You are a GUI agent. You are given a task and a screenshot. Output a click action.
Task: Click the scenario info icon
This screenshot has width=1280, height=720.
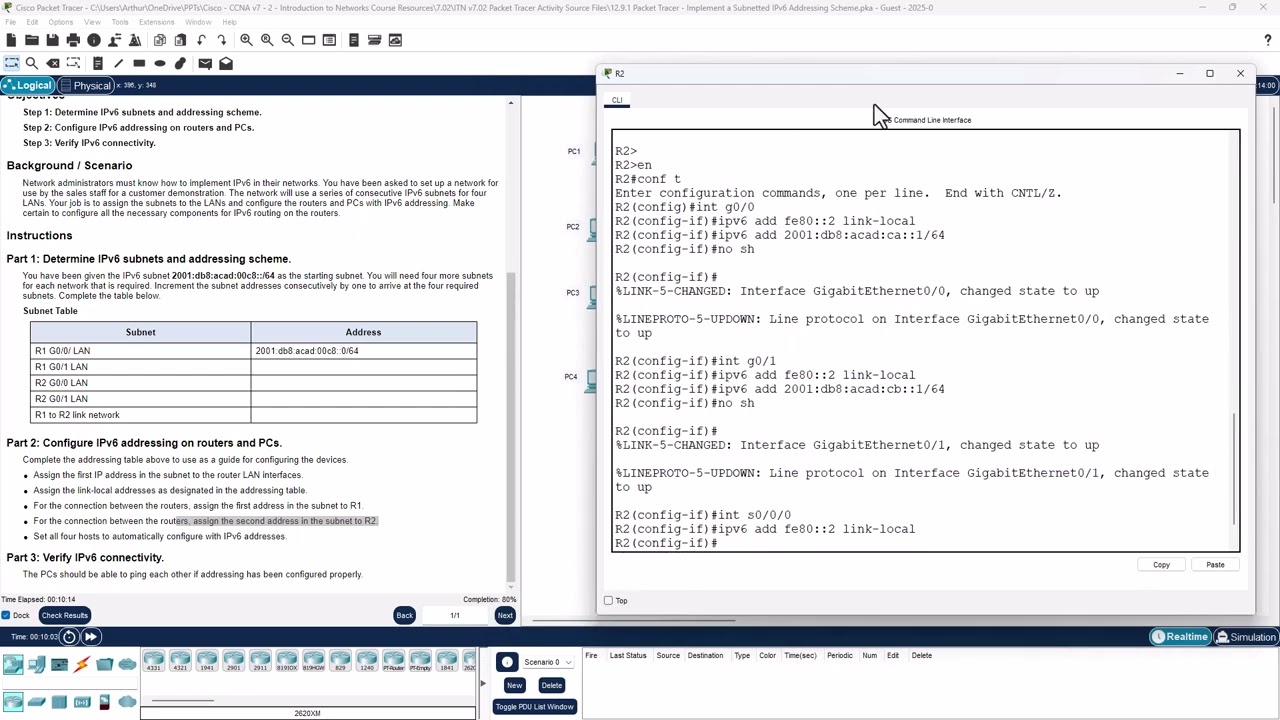pos(507,662)
